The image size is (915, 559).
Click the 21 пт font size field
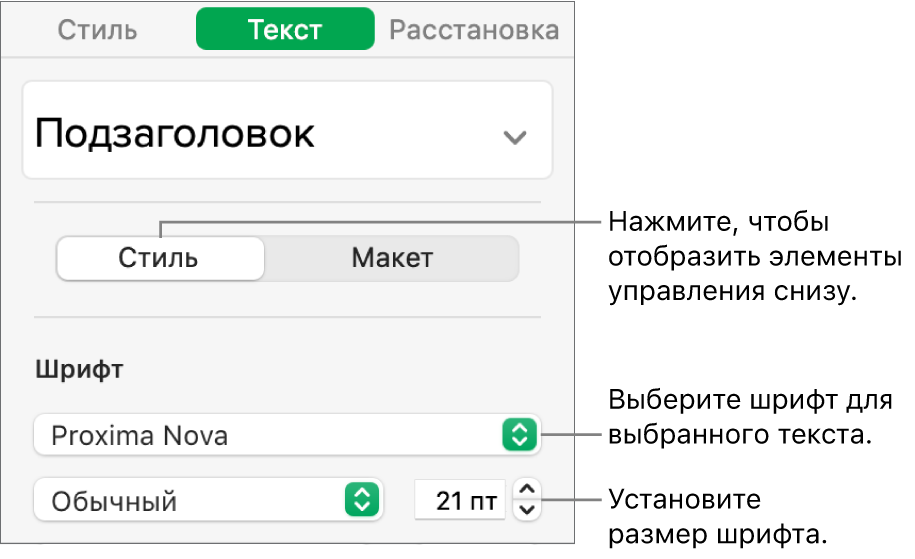pyautogui.click(x=460, y=500)
